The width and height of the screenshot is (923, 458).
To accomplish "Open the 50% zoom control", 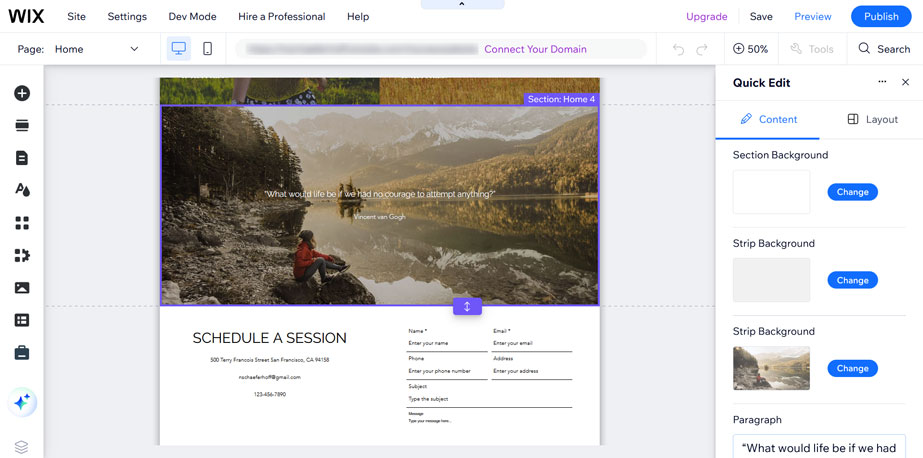I will (x=751, y=49).
